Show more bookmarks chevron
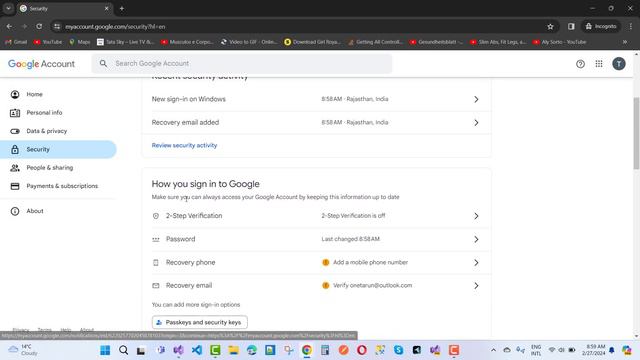640x360 pixels. (624, 42)
